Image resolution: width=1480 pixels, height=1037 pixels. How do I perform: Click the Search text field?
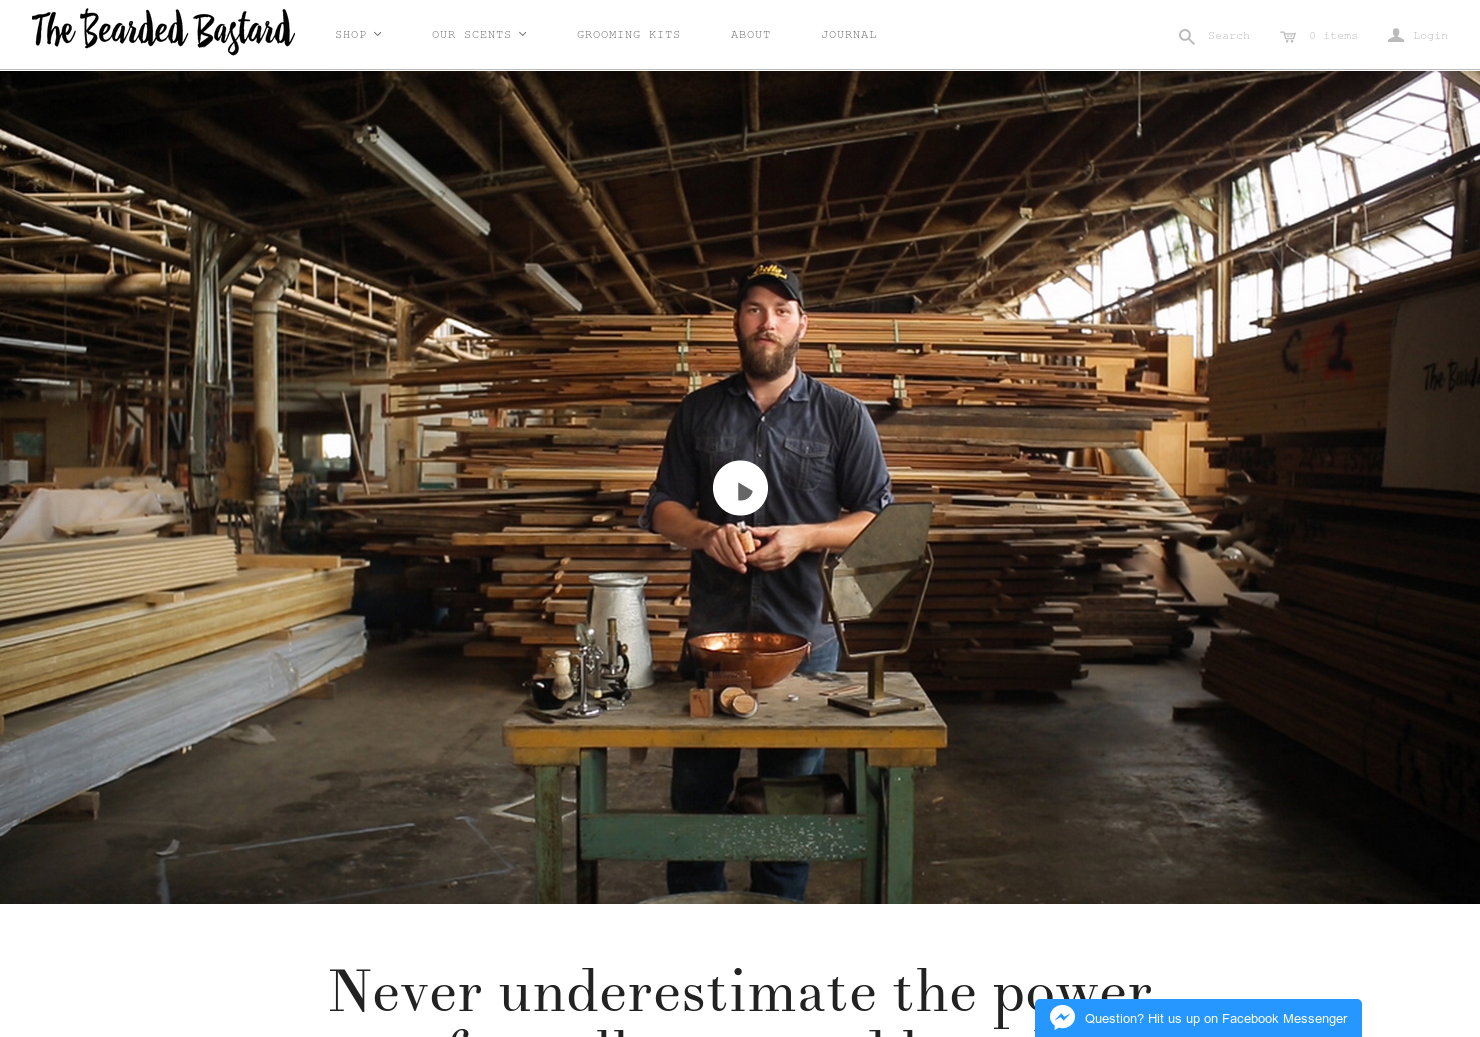(1229, 36)
